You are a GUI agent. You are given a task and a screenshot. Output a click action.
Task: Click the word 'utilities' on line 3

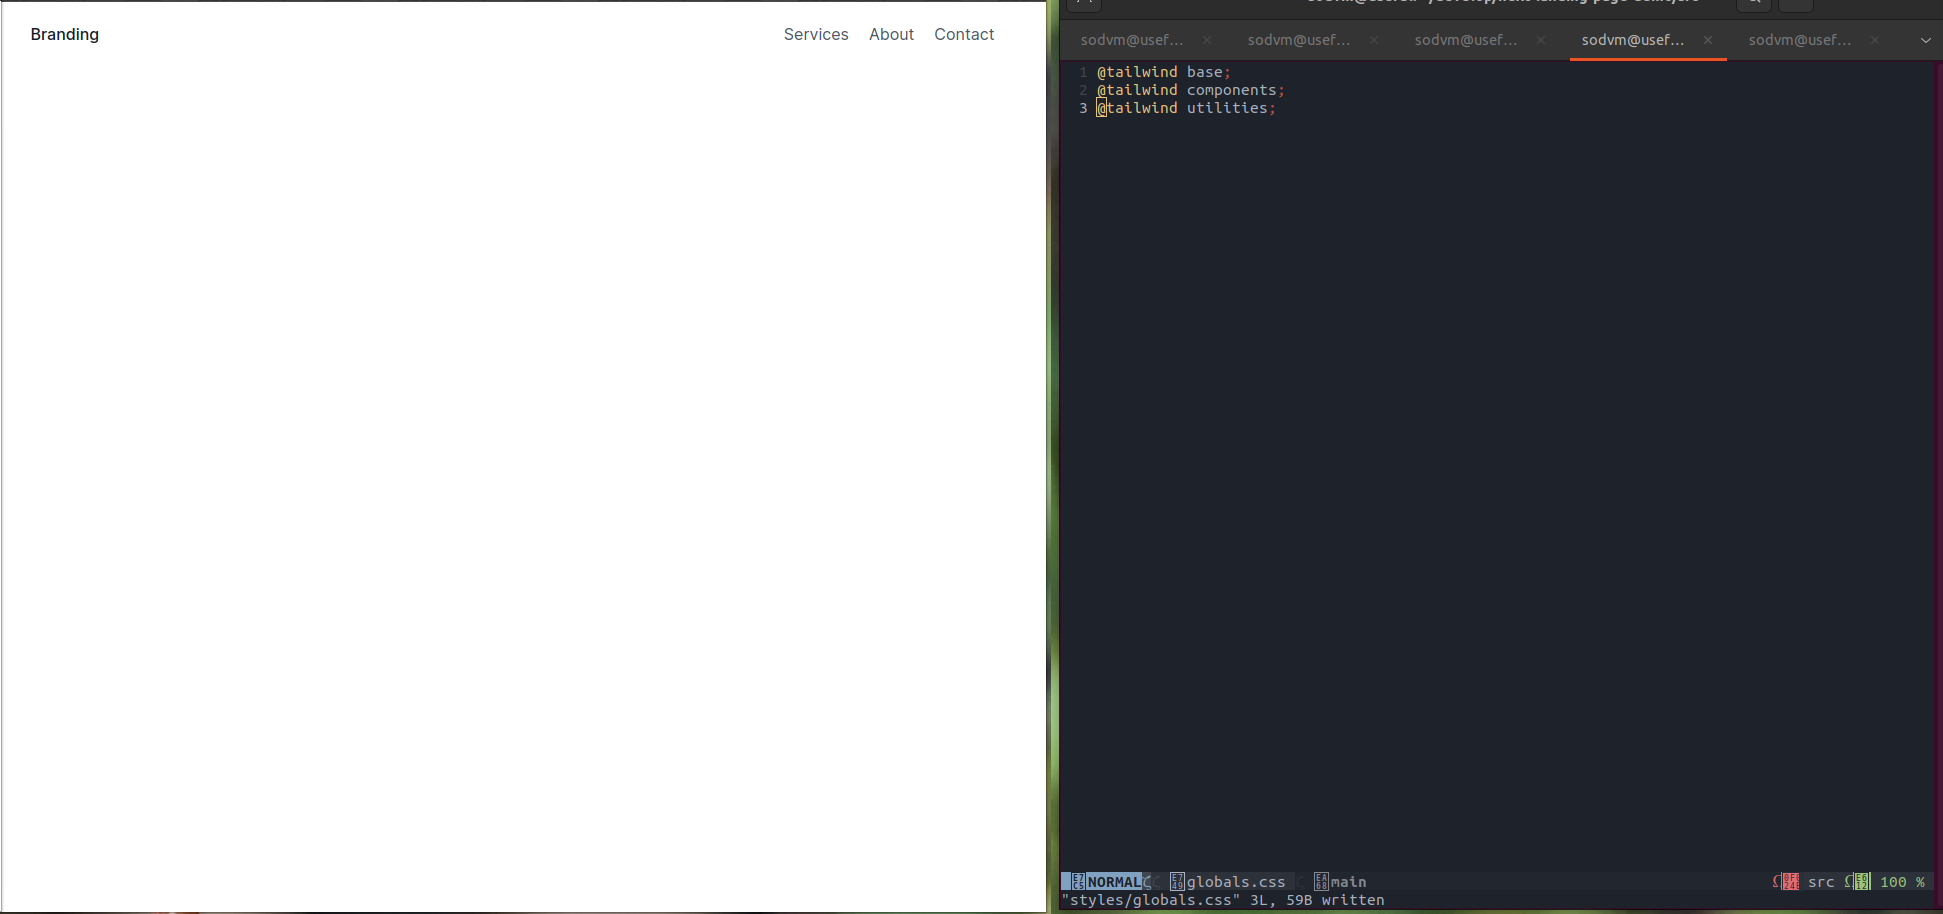click(1227, 108)
